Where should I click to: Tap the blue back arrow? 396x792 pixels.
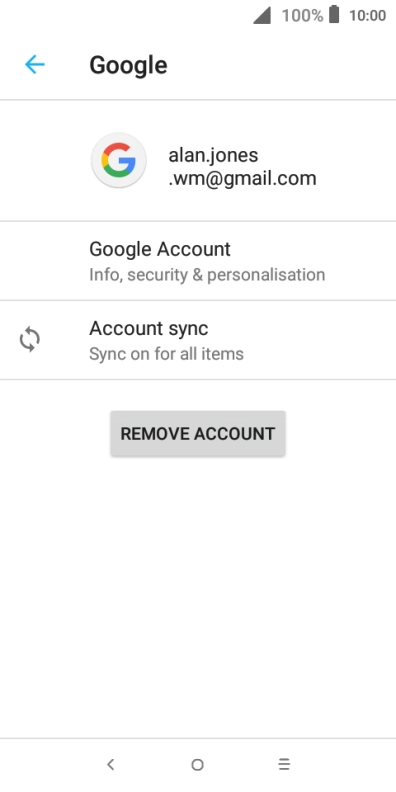click(35, 65)
